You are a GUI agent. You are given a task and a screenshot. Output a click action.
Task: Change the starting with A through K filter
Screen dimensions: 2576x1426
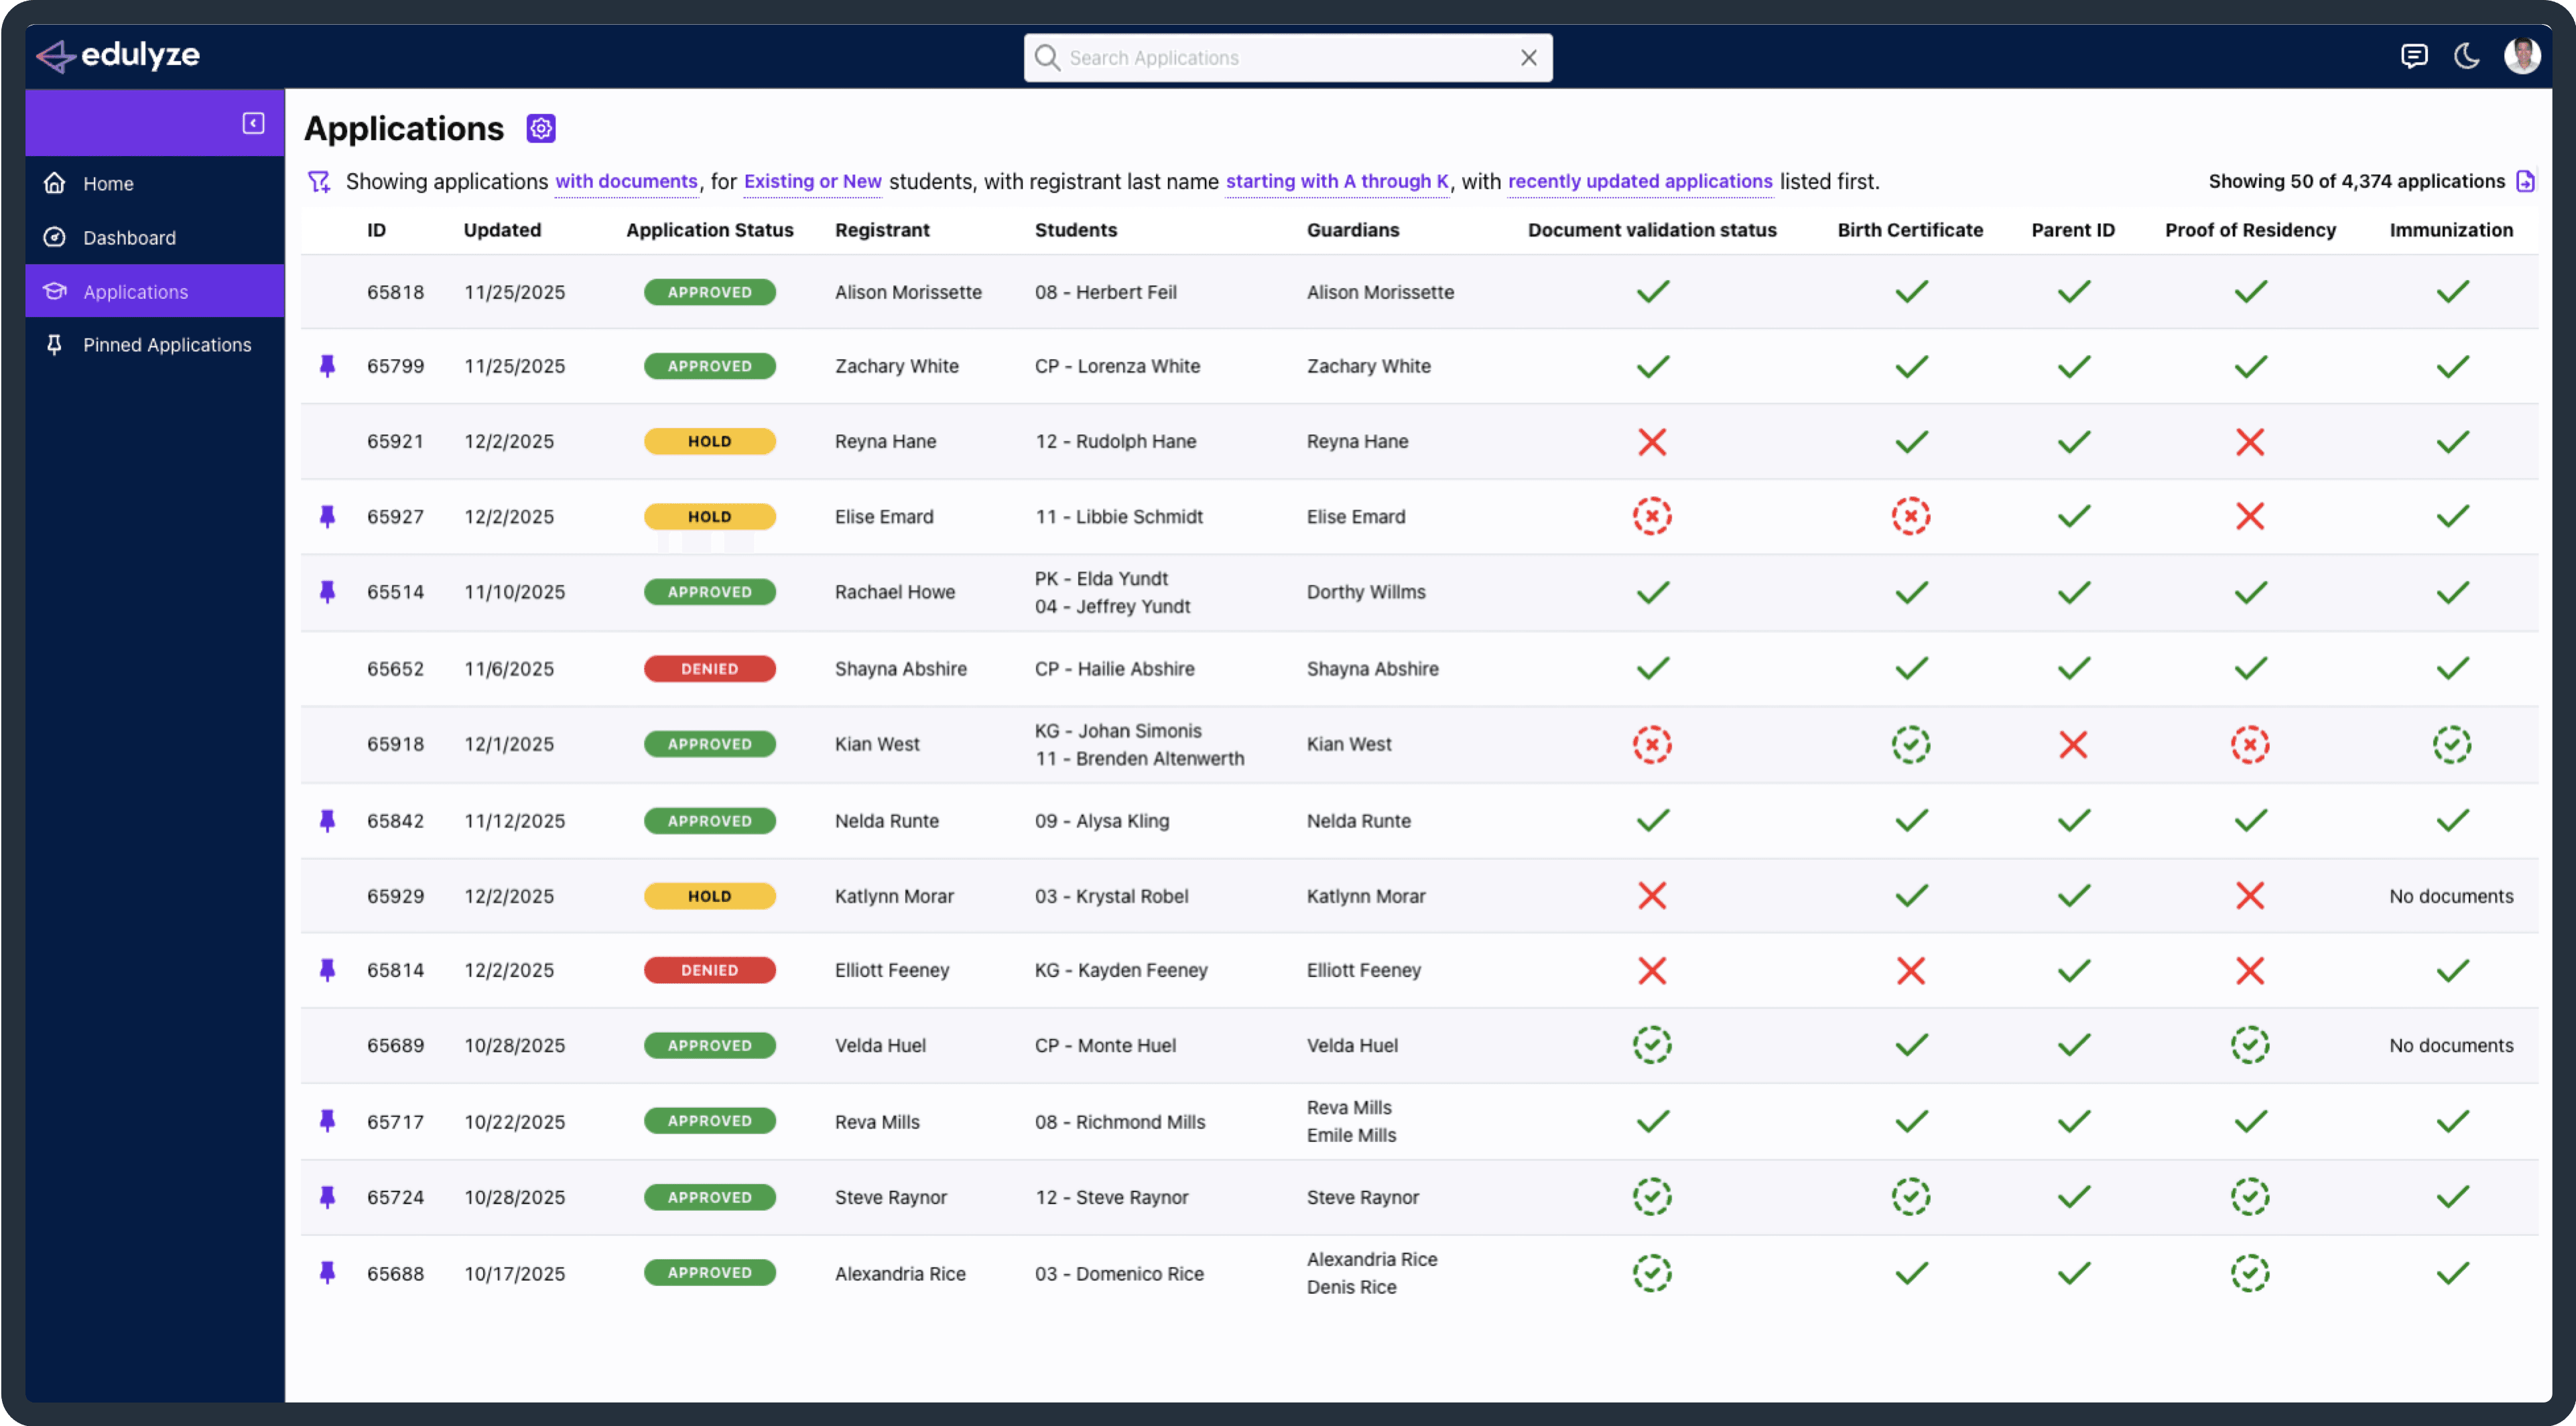point(1337,181)
